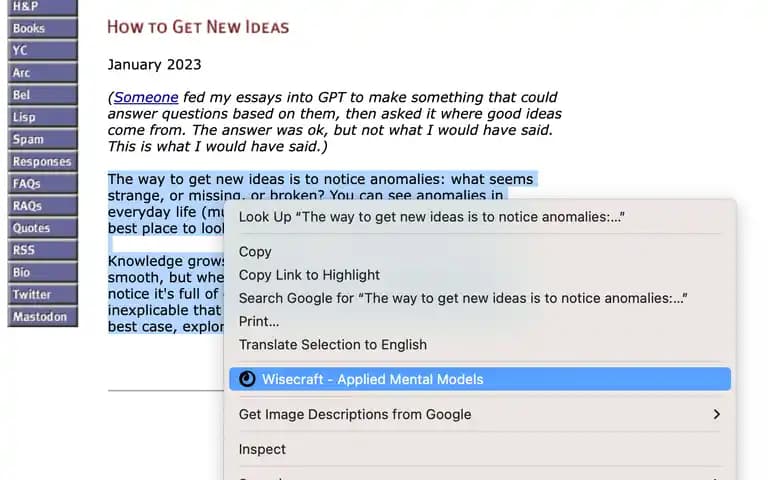Open the Mastodon sidebar button
Screen dimensions: 768x480
(x=43, y=317)
